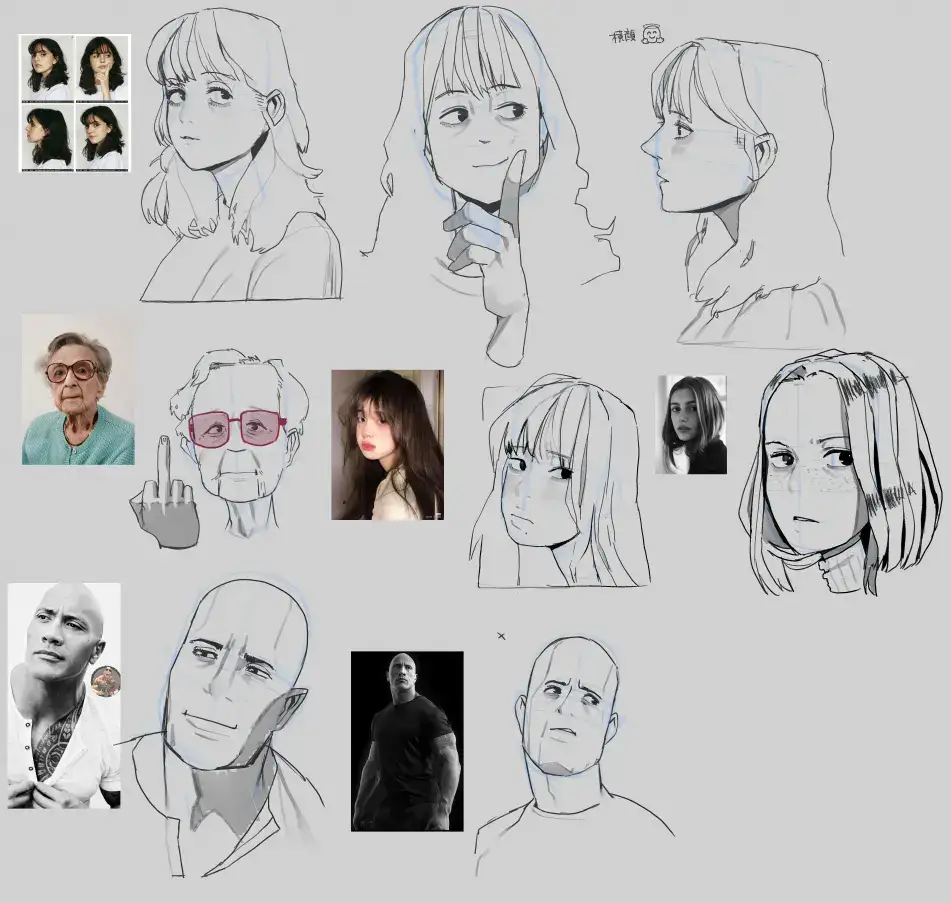Click the red glasses on elderly sketch
Screen dimensions: 951x903
(238, 428)
